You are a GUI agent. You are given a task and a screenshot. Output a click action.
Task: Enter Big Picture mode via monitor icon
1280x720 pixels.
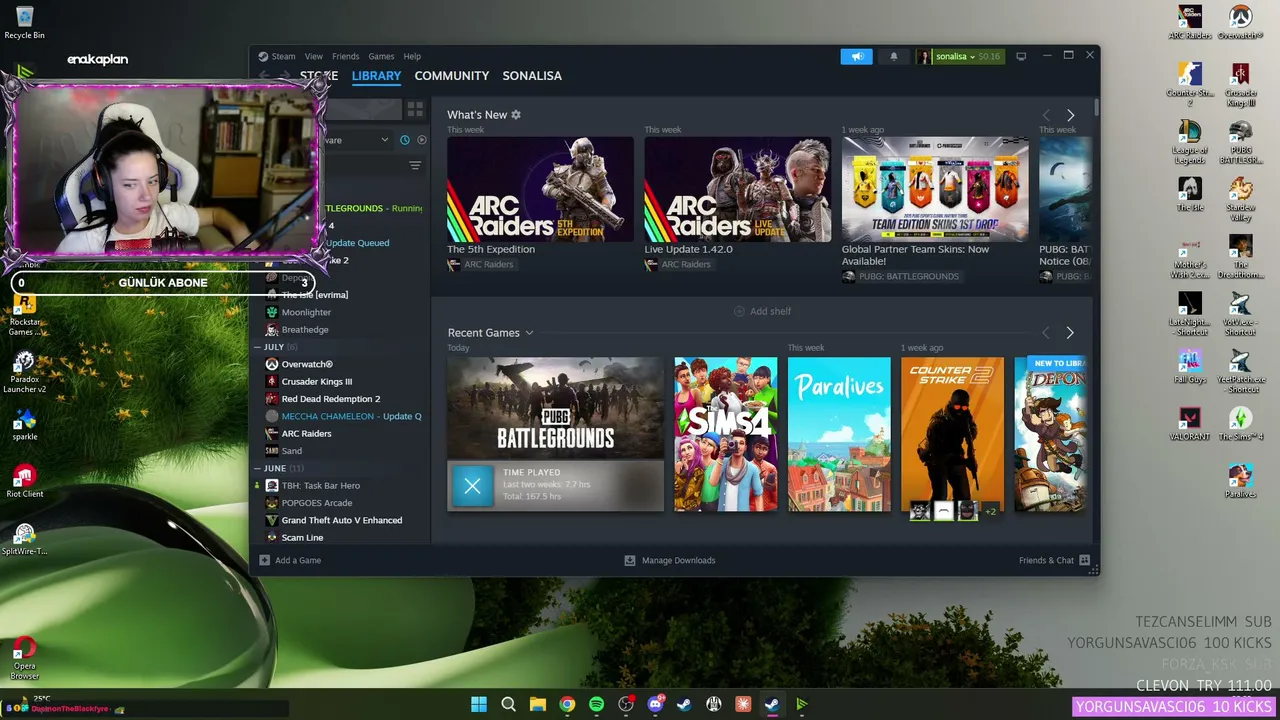1021,56
